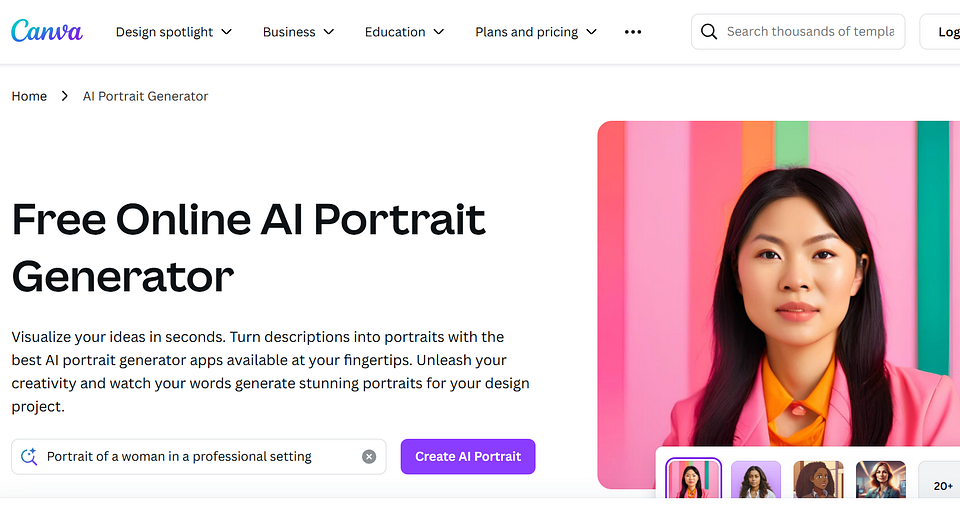Click the sparkle search icon in the prompt box
Viewport: 960px width, 512px height.
tap(29, 456)
